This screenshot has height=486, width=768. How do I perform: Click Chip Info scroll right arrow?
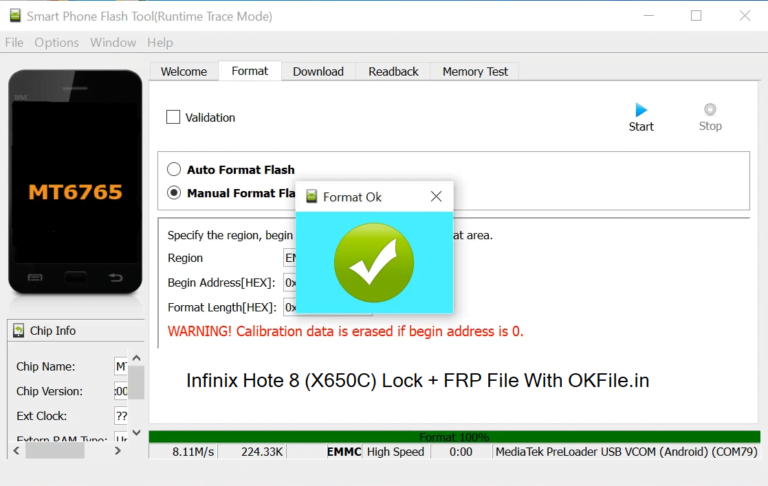tap(118, 451)
